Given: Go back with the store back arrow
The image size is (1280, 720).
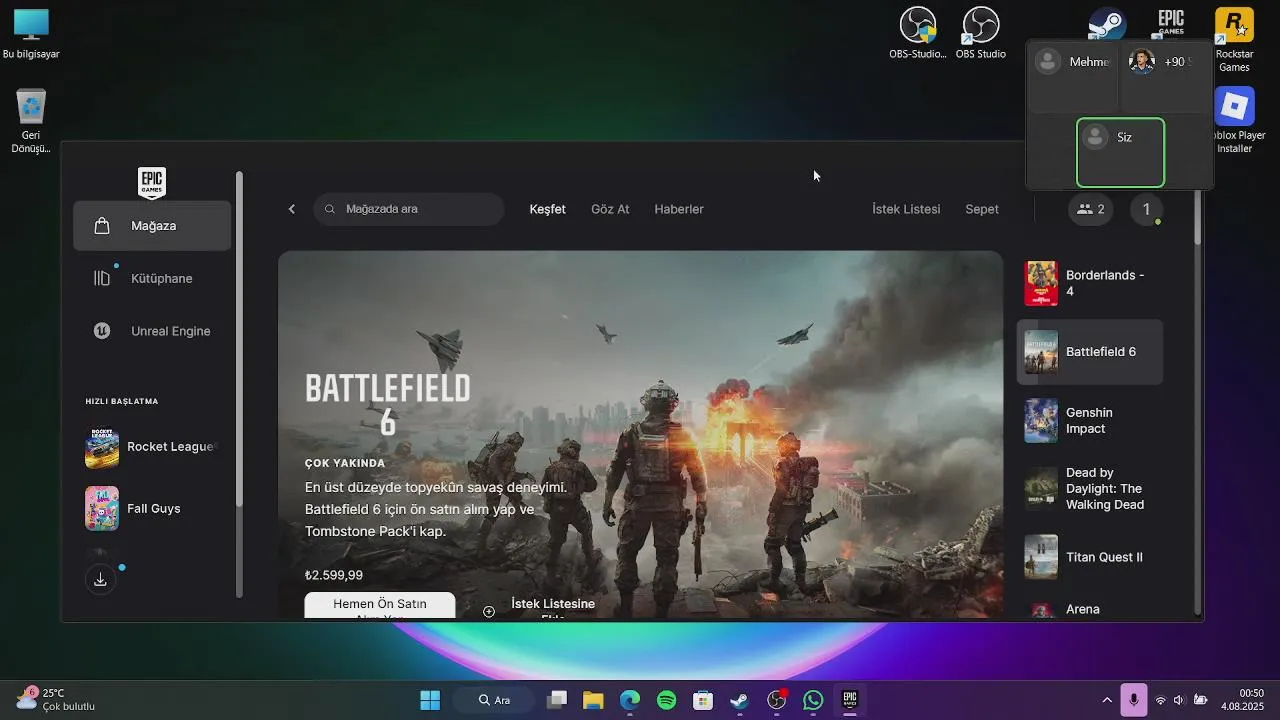Looking at the screenshot, I should click(x=292, y=209).
